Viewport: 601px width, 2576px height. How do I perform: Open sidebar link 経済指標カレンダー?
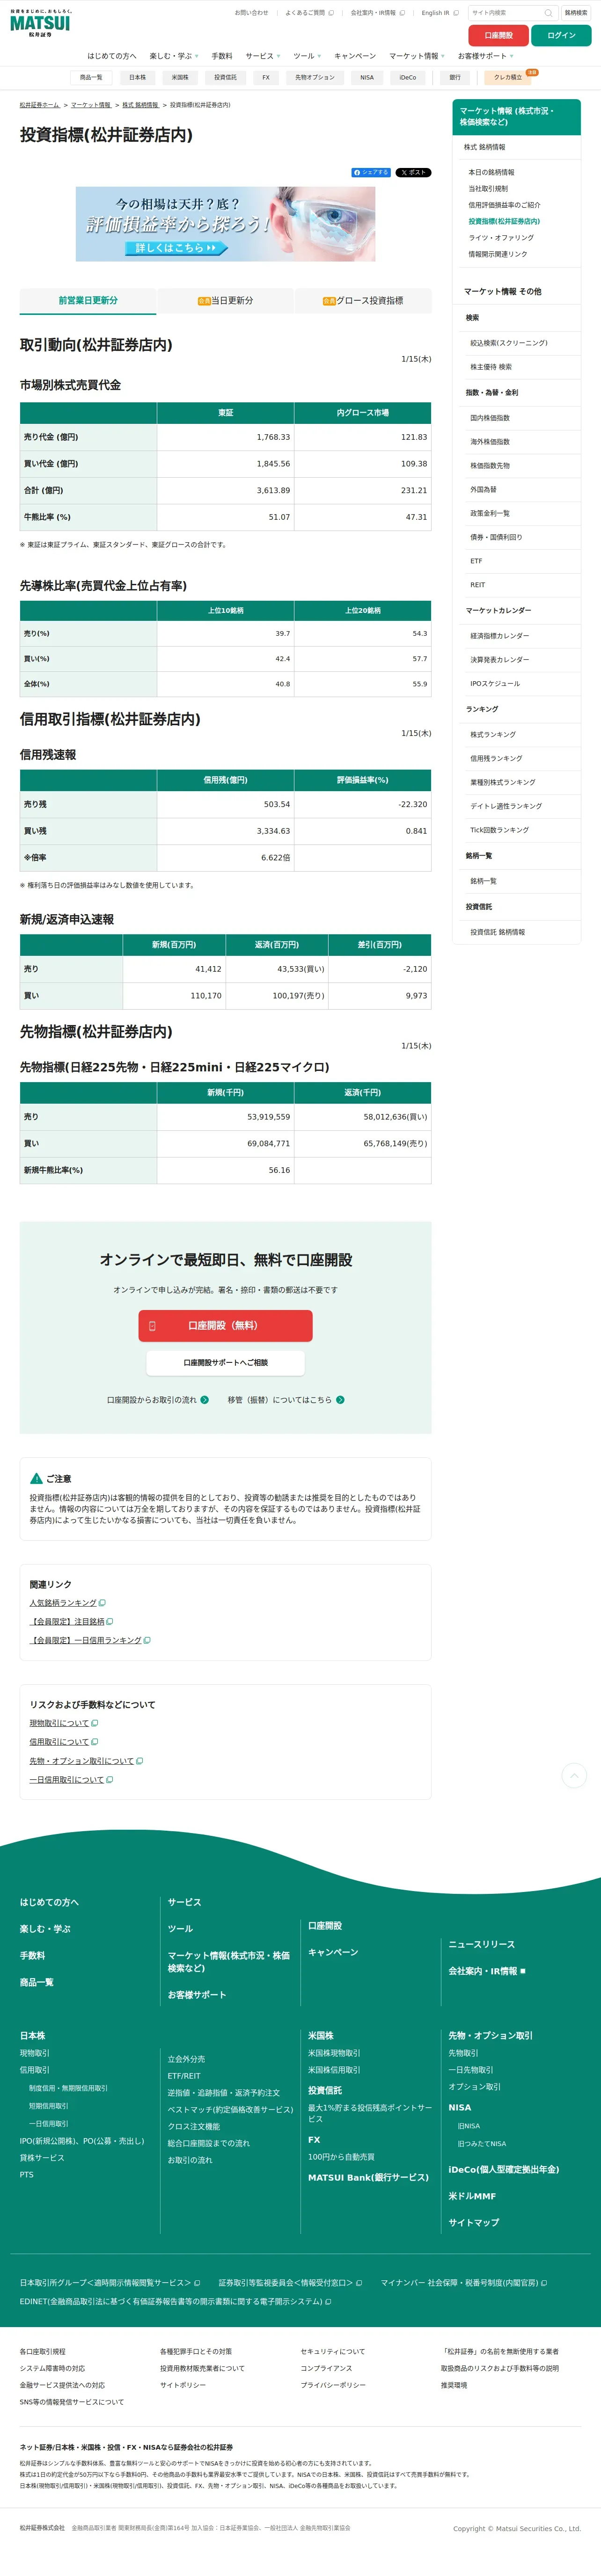(x=500, y=636)
